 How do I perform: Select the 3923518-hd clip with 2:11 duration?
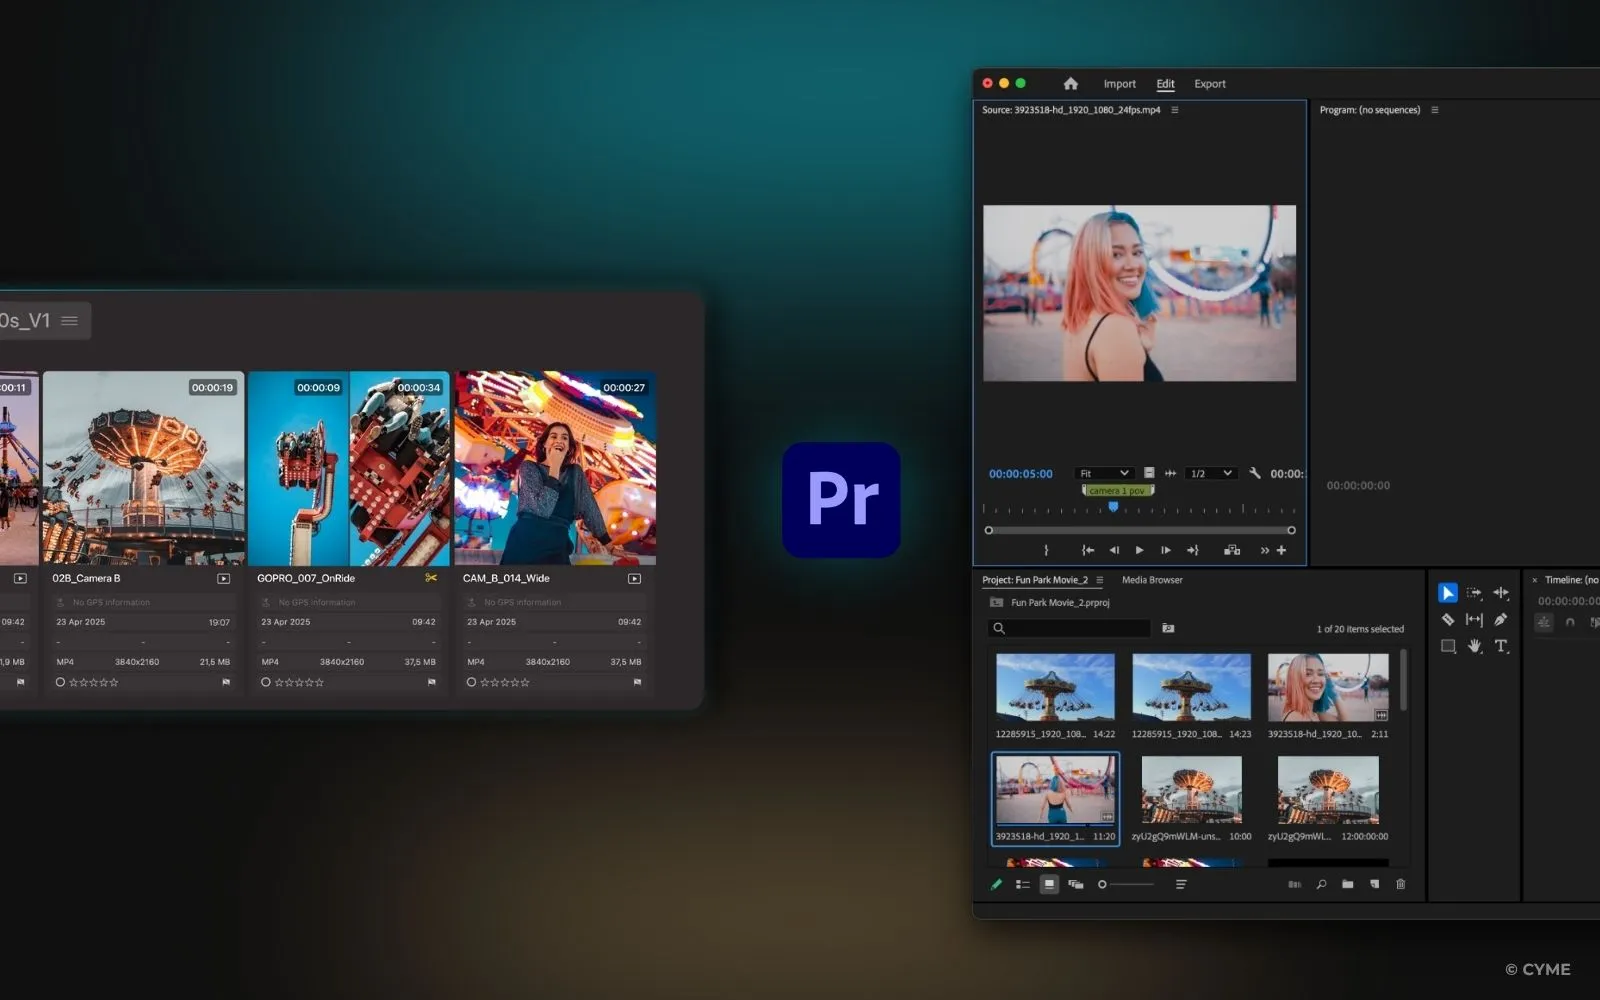pyautogui.click(x=1328, y=695)
